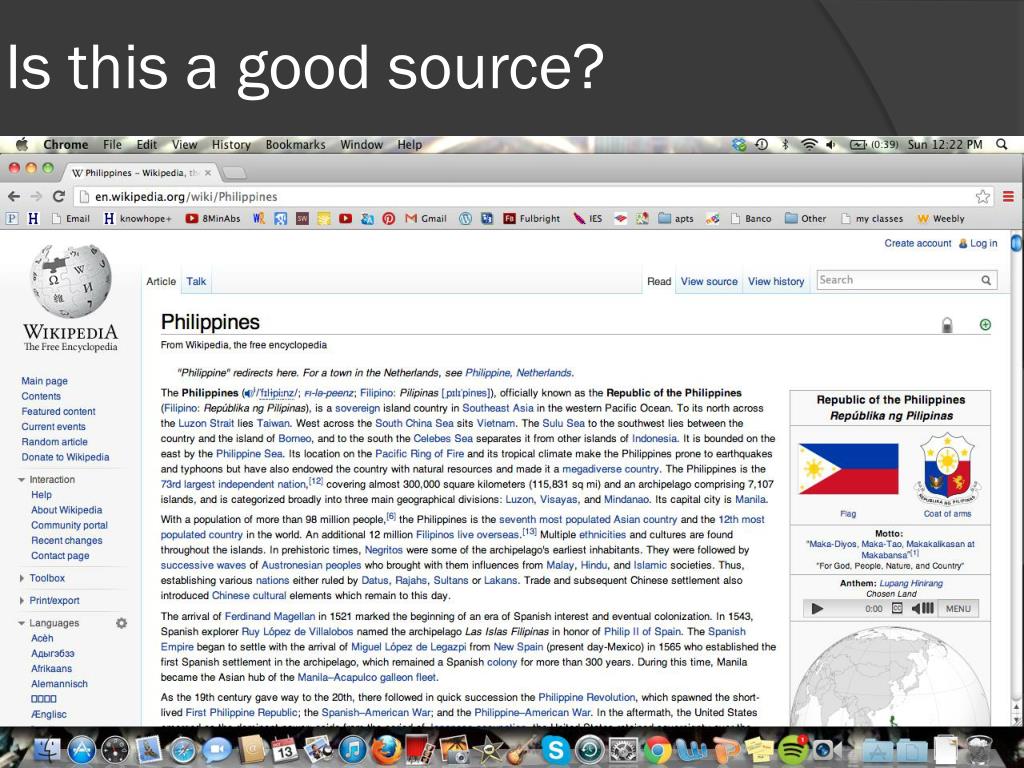Open the Random article link
Image resolution: width=1024 pixels, height=768 pixels.
click(x=54, y=441)
